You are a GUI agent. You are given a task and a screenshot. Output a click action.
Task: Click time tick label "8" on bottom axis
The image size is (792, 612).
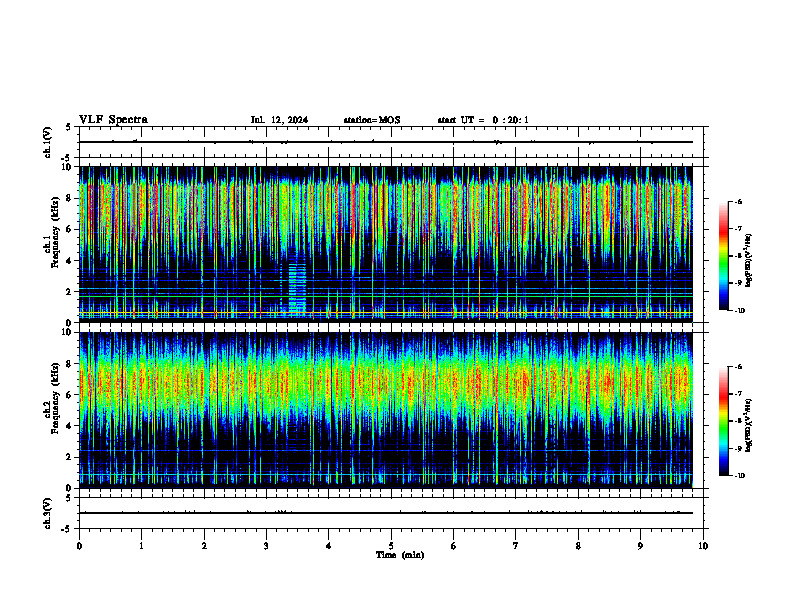click(578, 546)
